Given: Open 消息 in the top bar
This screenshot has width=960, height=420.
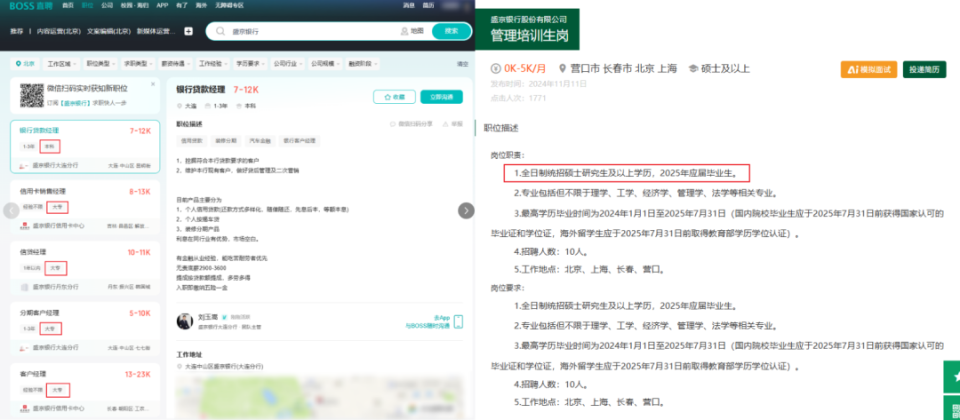Looking at the screenshot, I should [x=409, y=6].
